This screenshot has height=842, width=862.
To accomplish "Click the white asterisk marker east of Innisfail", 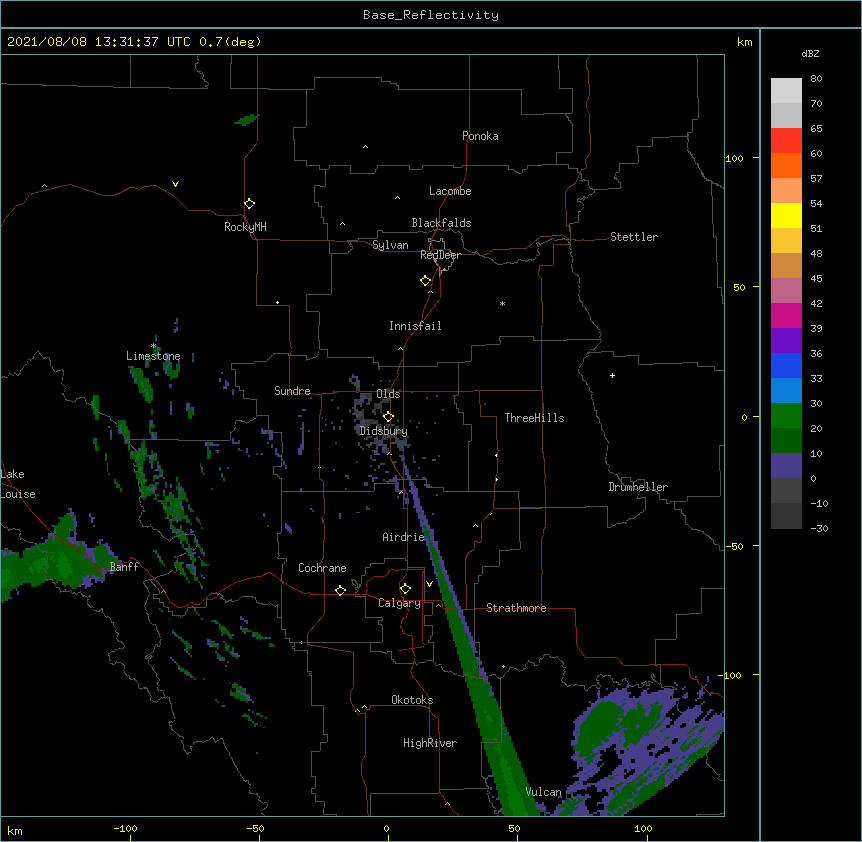I will tap(502, 303).
